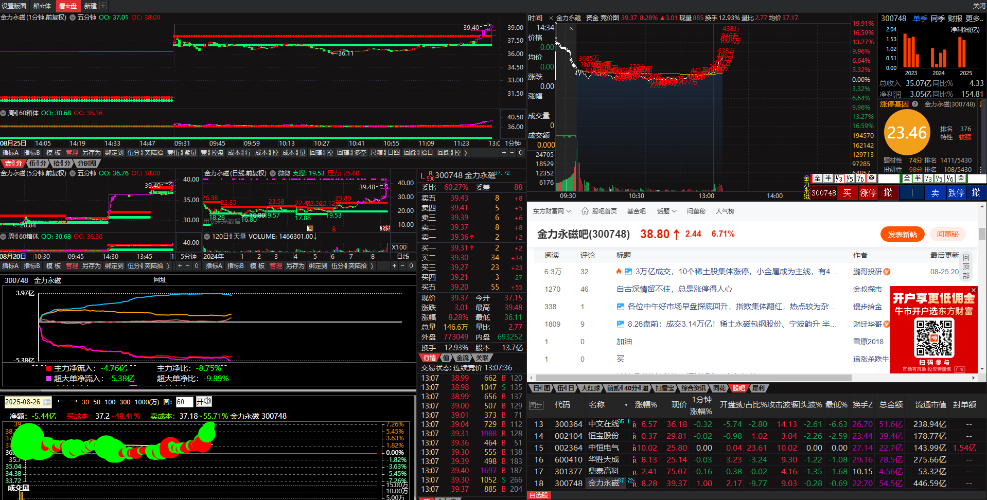Switch to the 设置版面 tab
This screenshot has height=500, width=987.
pyautogui.click(x=14, y=6)
